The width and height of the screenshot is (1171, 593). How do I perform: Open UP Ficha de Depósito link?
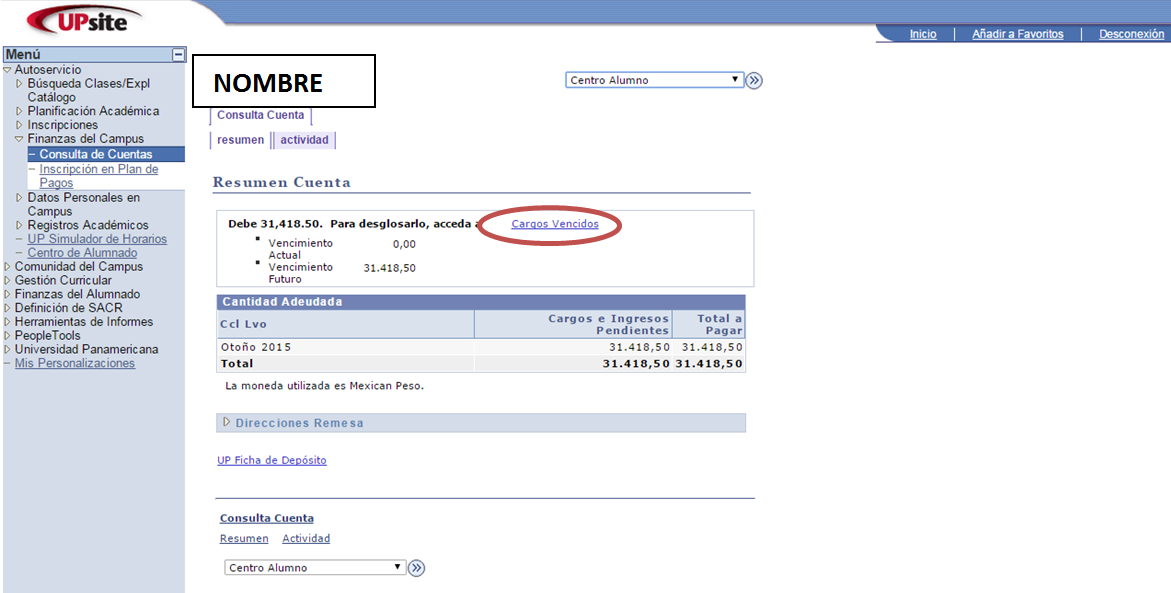point(272,460)
